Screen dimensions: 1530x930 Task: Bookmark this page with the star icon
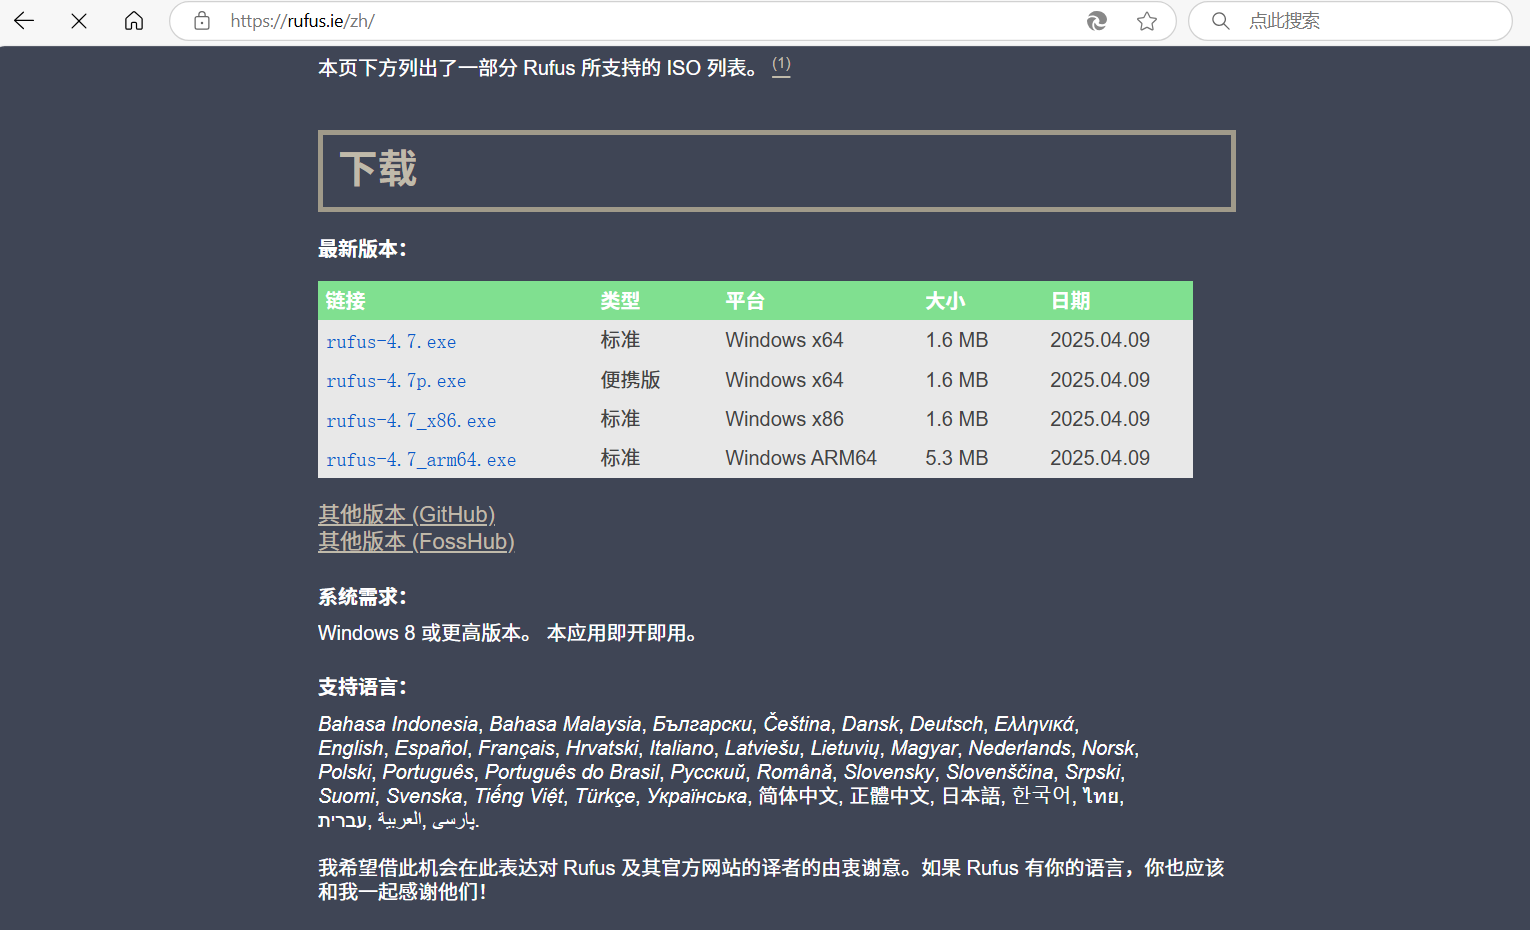pyautogui.click(x=1147, y=21)
